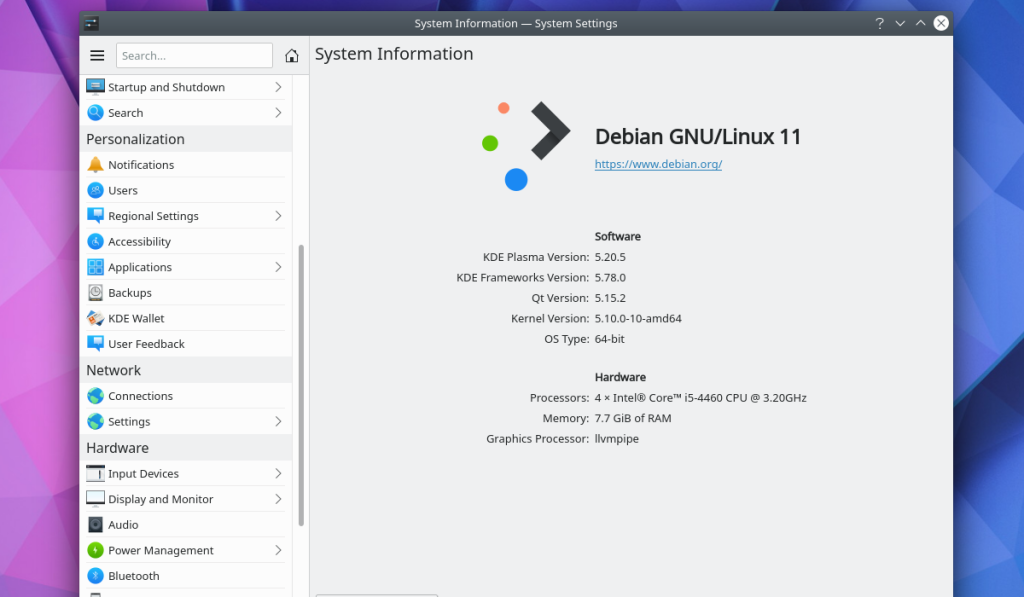The height and width of the screenshot is (597, 1024).
Task: Expand Input Devices chevron
Action: [x=278, y=473]
